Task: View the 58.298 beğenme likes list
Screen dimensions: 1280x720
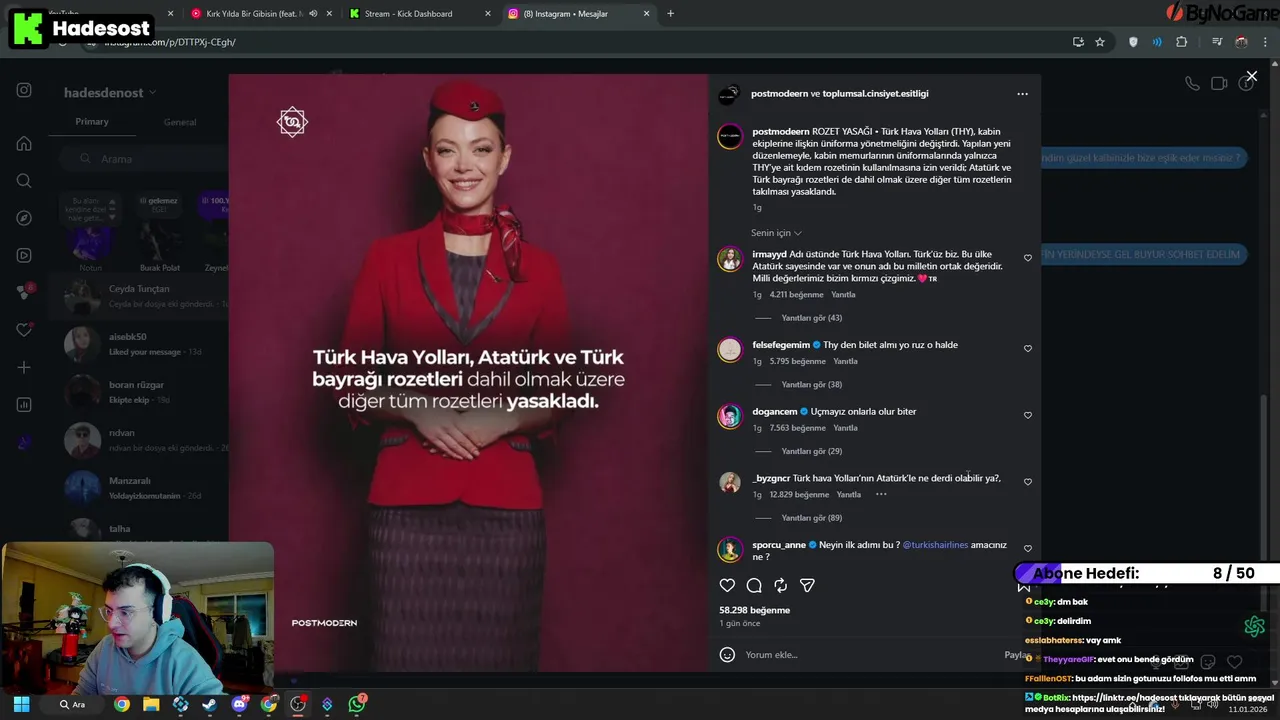Action: click(x=754, y=610)
